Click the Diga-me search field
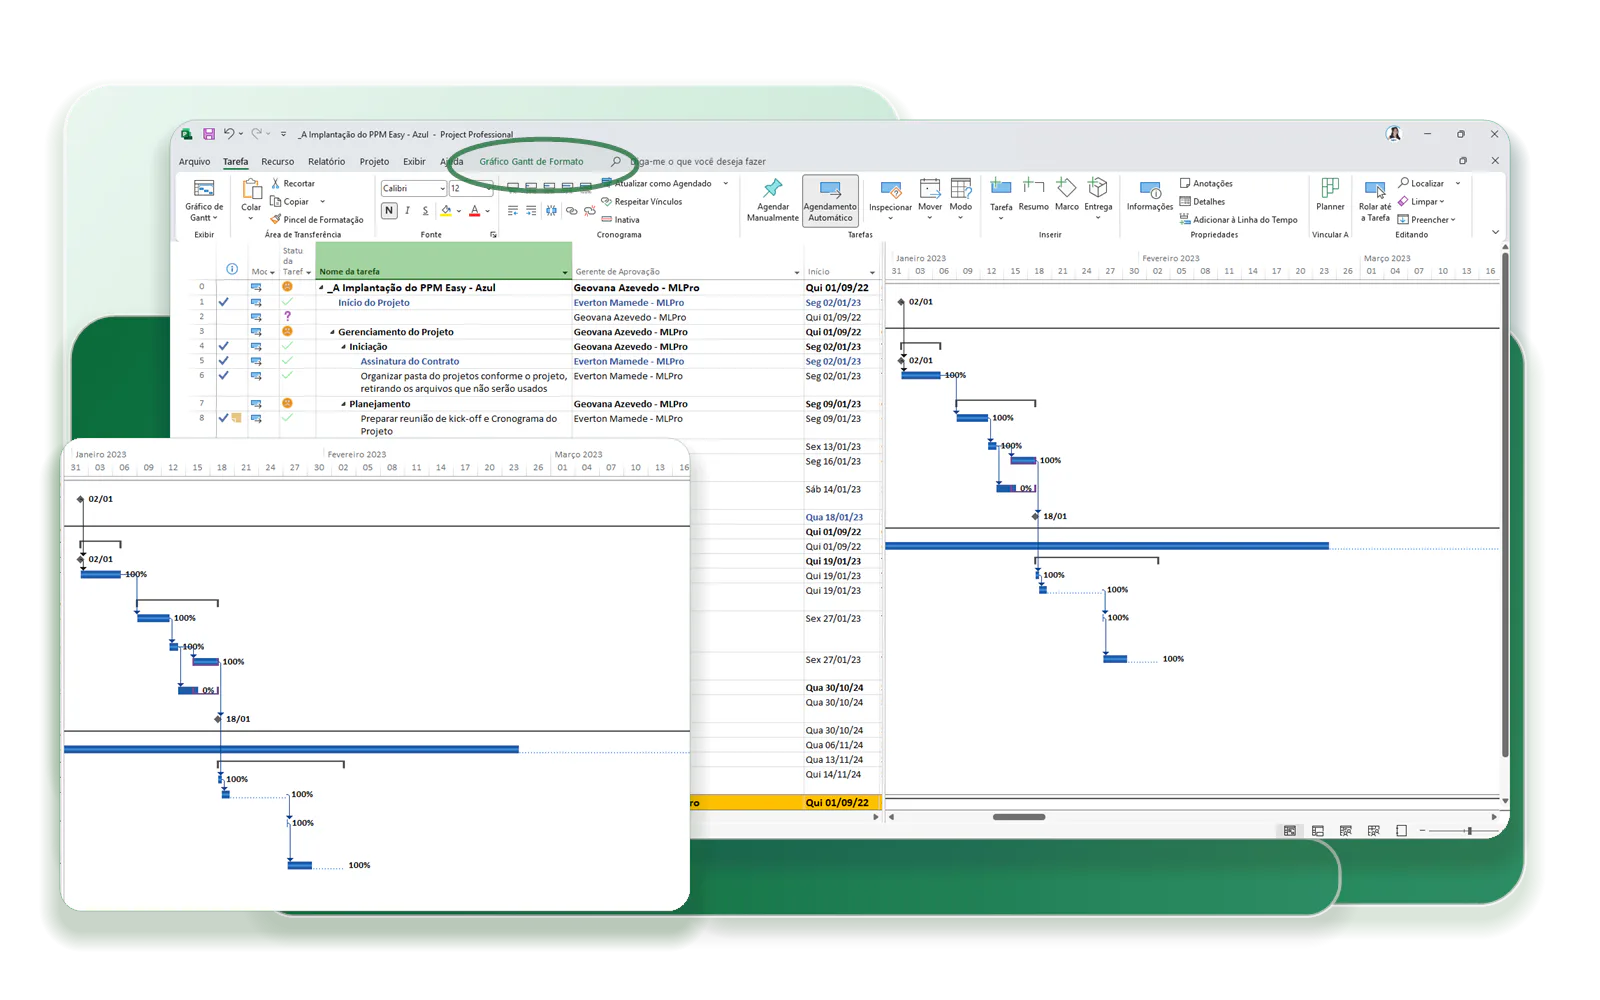The width and height of the screenshot is (1600, 1000). pyautogui.click(x=697, y=162)
